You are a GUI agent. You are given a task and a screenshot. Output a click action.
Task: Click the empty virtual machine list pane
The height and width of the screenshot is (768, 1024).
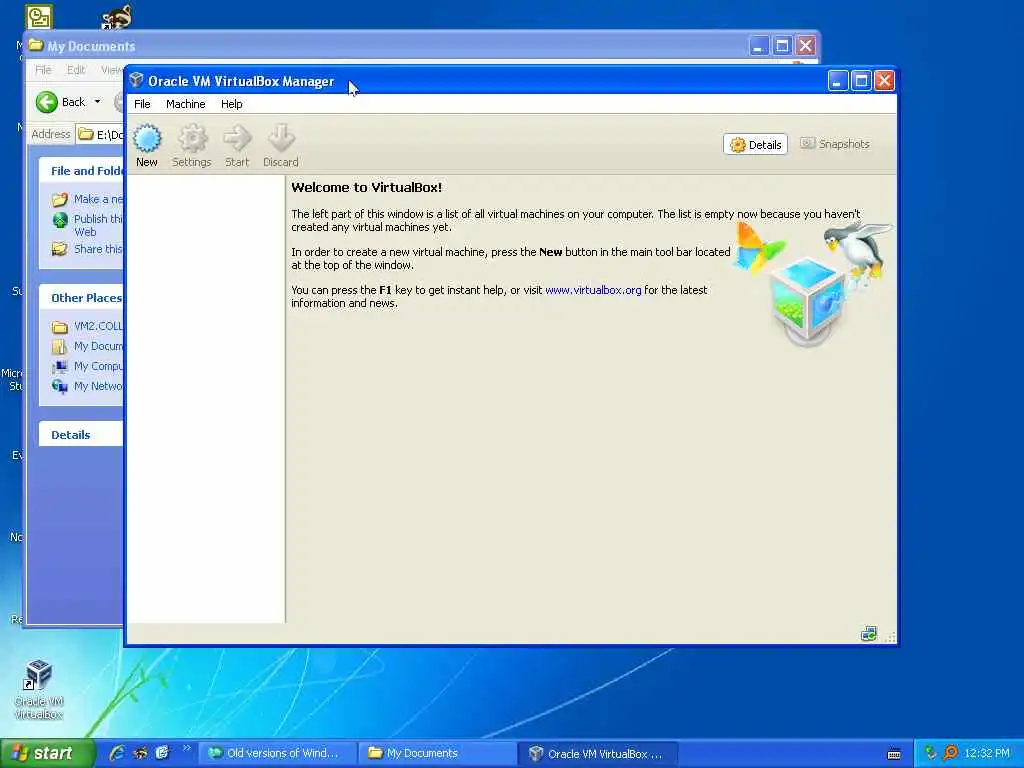pos(206,398)
